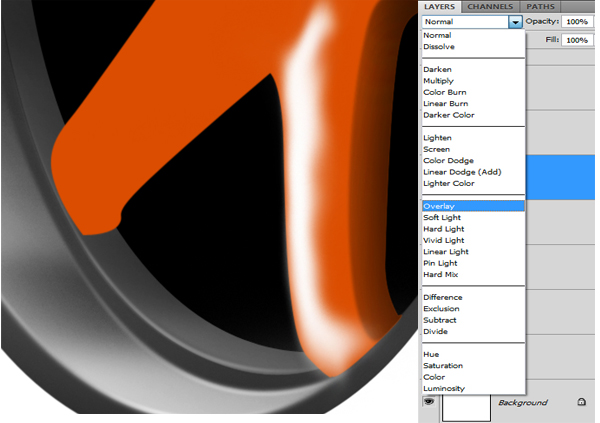Choose the Difference blend mode
This screenshot has width=600, height=423.
(443, 297)
